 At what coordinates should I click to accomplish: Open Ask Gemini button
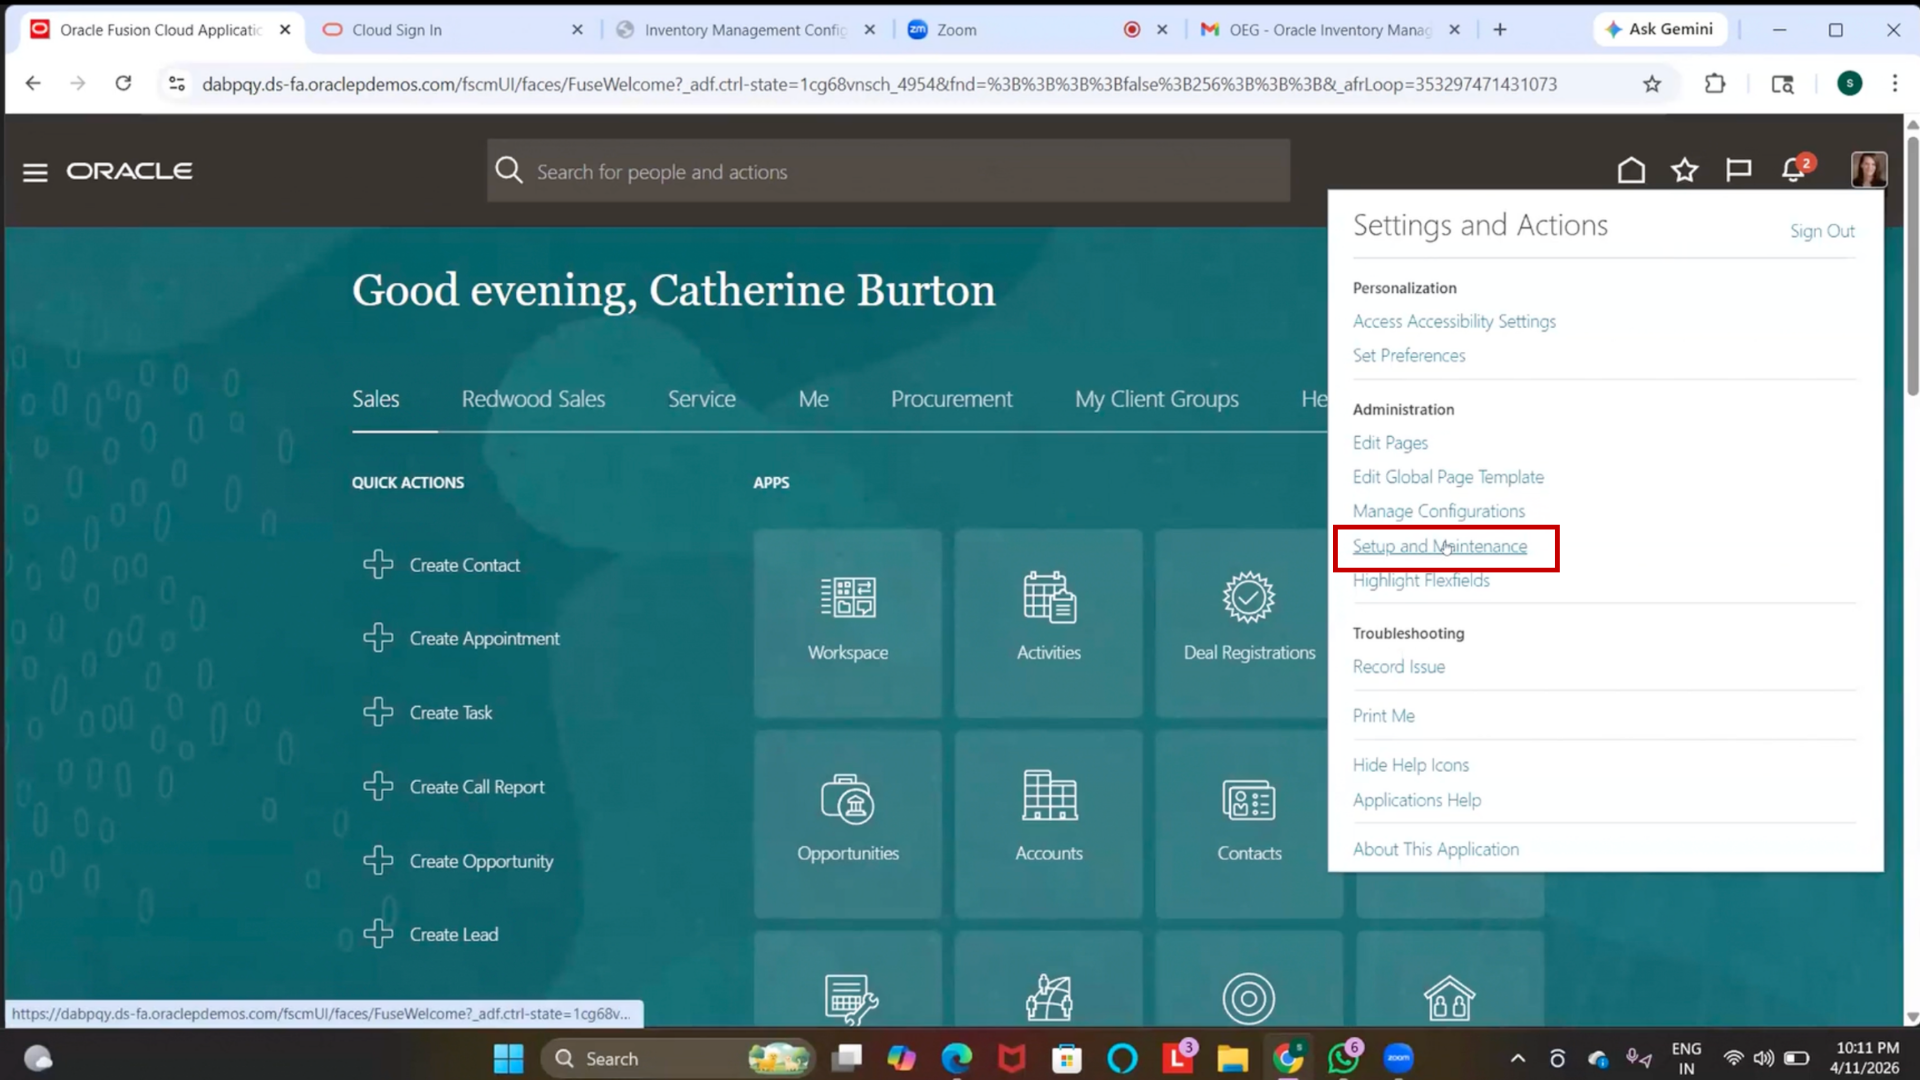click(x=1659, y=29)
